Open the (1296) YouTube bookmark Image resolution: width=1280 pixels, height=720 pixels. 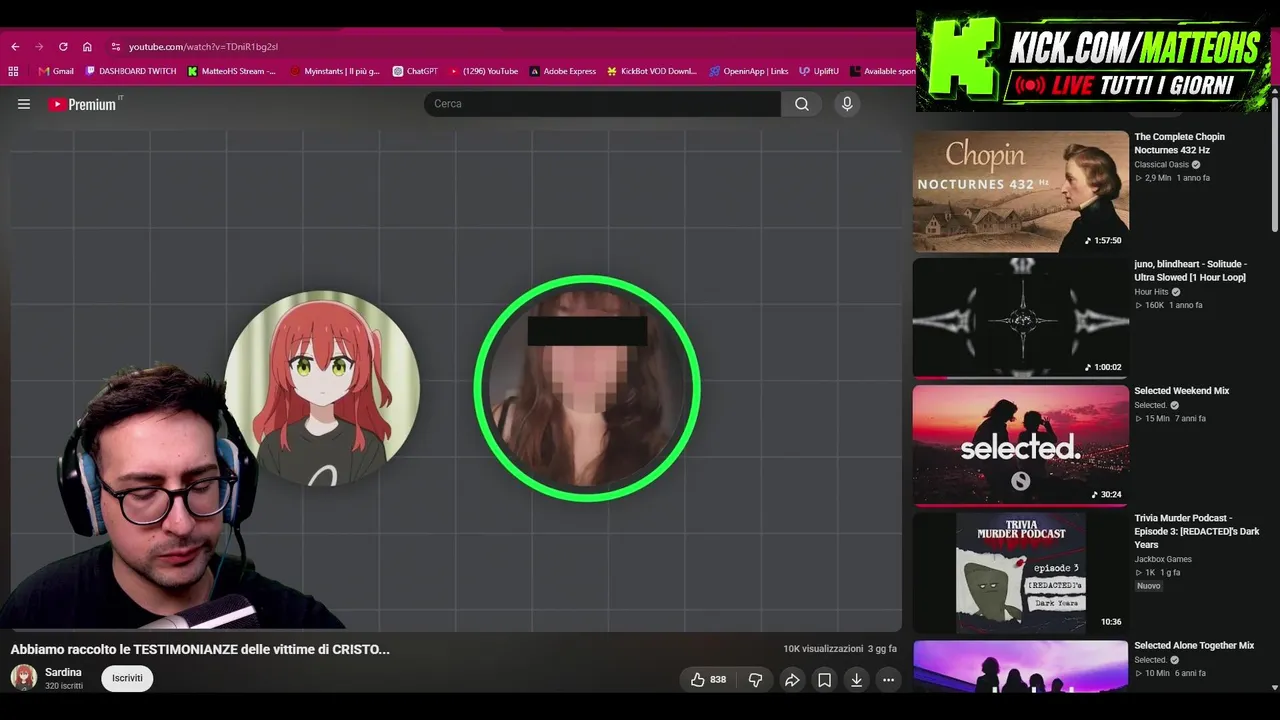[x=484, y=71]
